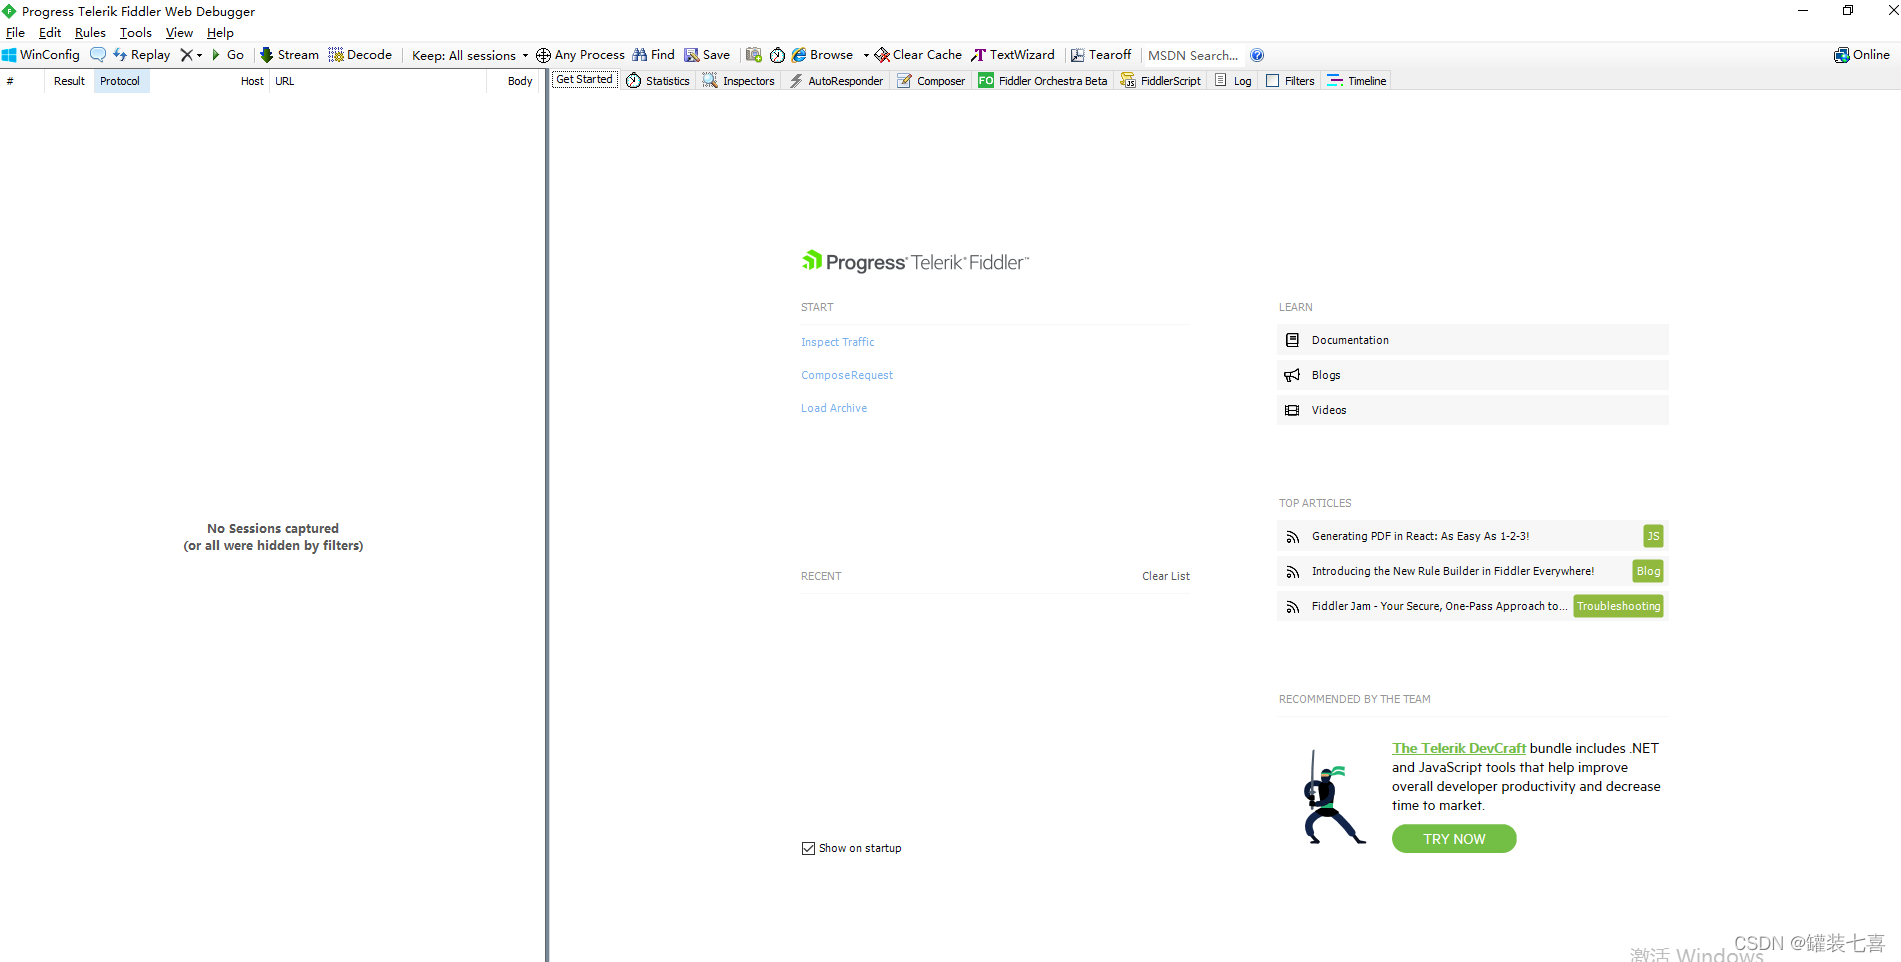
Task: Sort sessions by URL column header
Action: (x=378, y=81)
